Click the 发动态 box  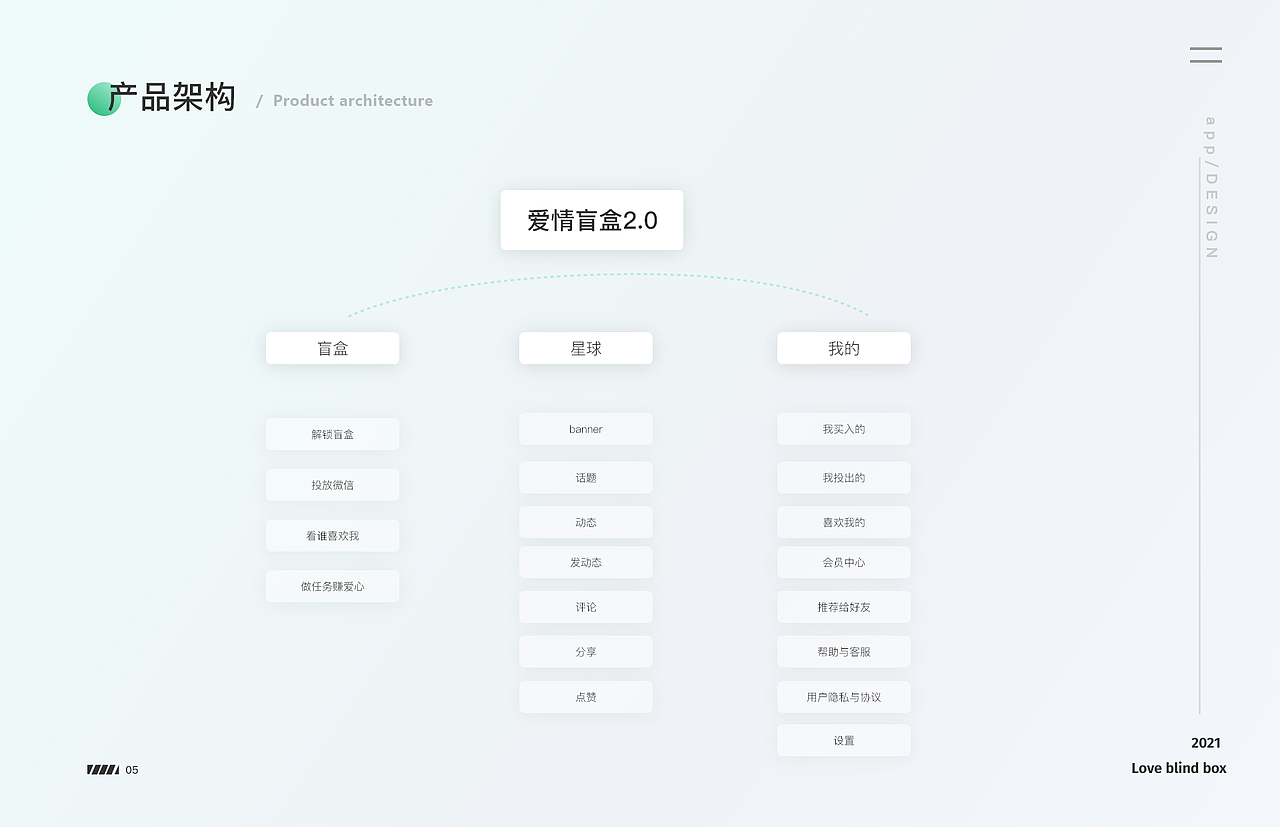pyautogui.click(x=586, y=562)
